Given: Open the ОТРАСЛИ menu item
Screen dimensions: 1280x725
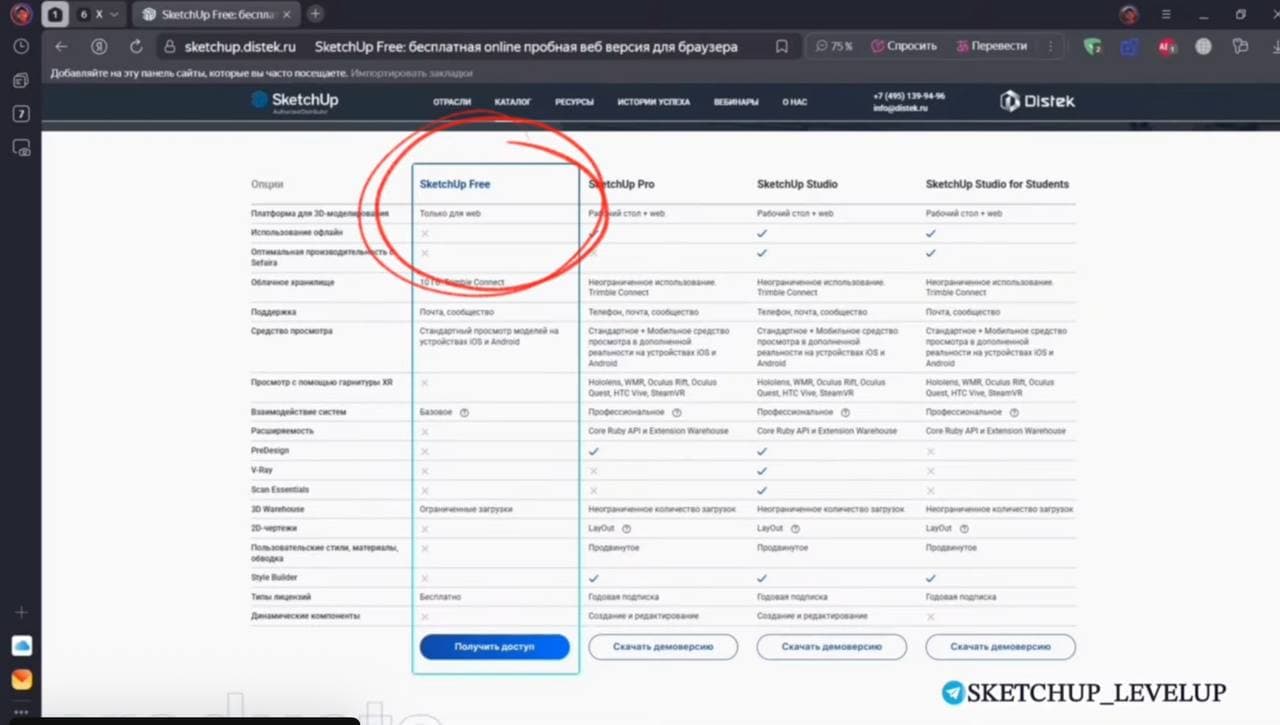Looking at the screenshot, I should tap(452, 102).
